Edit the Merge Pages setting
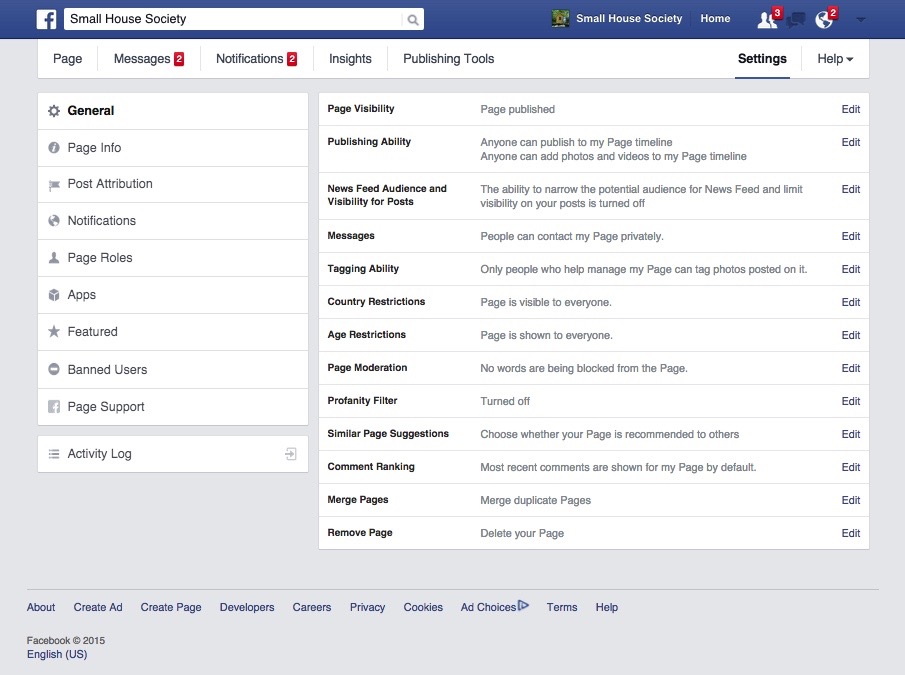Screen dimensions: 905x675 point(850,500)
